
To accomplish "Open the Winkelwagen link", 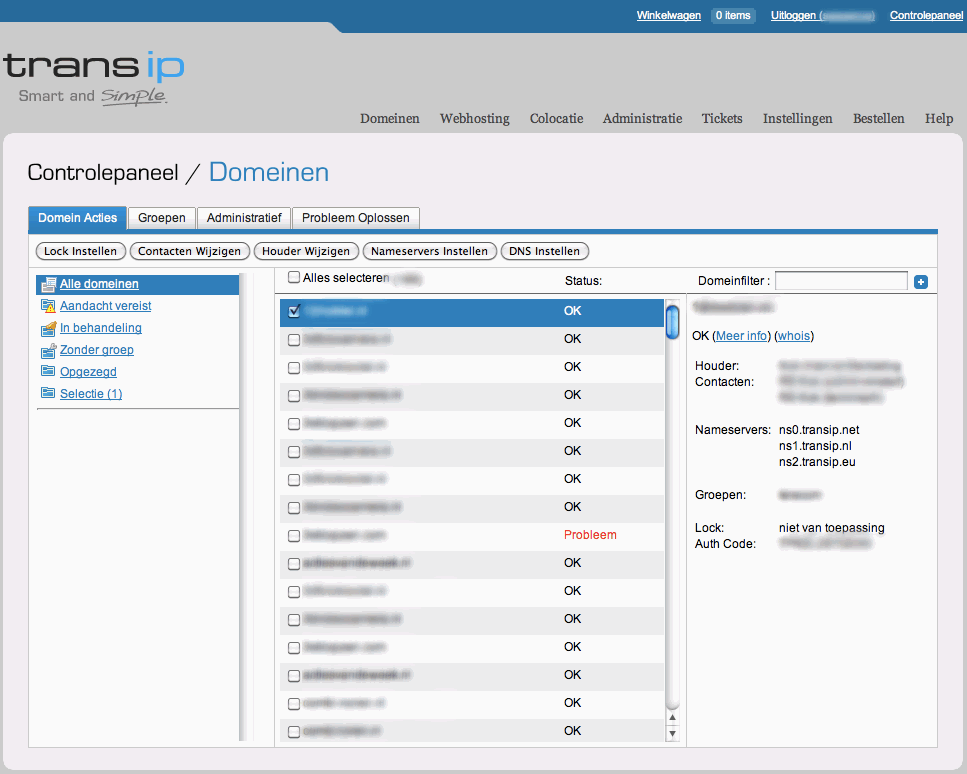I will (669, 15).
